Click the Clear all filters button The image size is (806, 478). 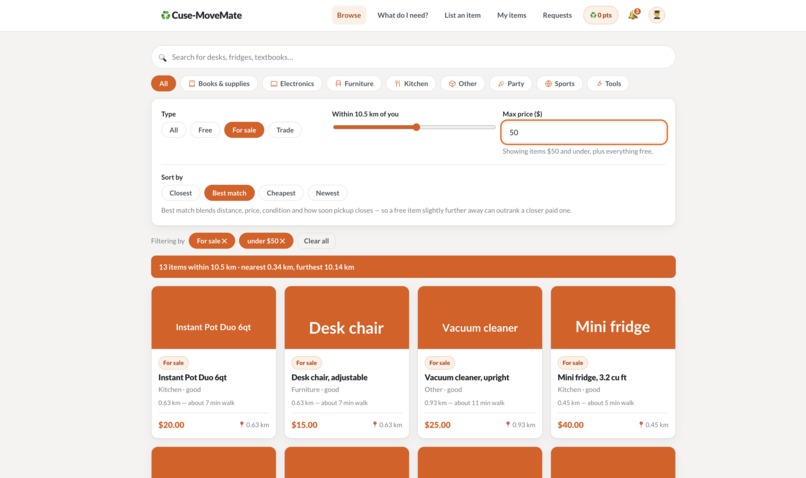pyautogui.click(x=316, y=241)
